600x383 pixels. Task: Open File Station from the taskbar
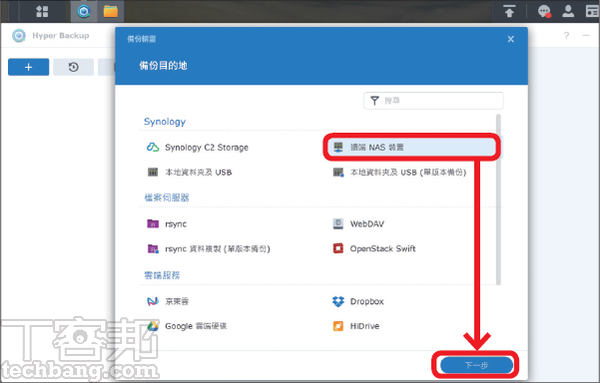[111, 11]
